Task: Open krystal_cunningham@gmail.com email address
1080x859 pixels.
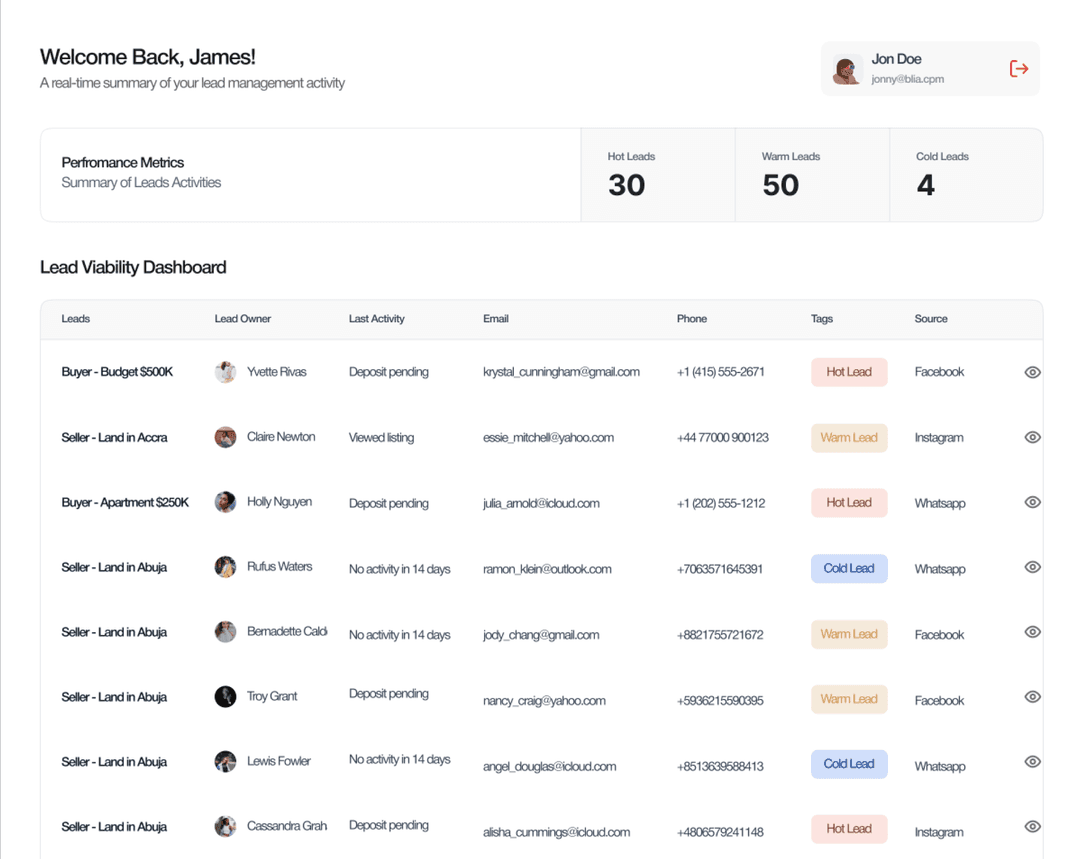Action: 563,371
